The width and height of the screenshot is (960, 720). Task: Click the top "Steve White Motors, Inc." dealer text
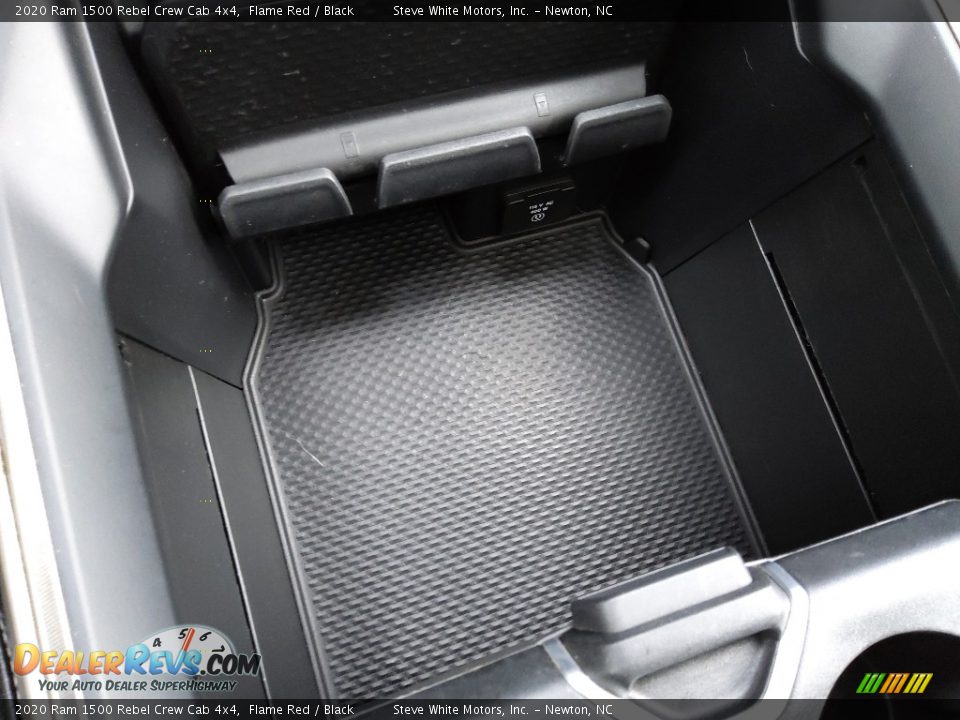coord(460,11)
